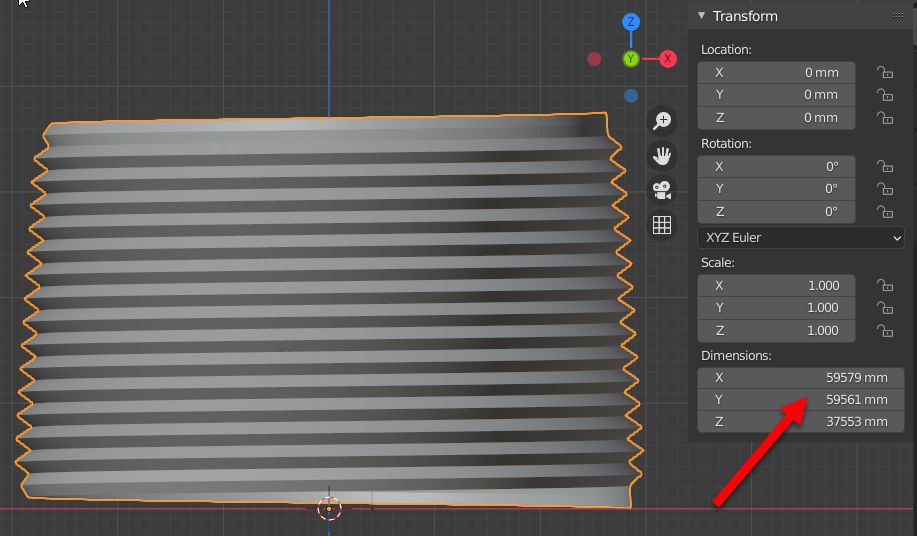
Task: Click the Scale Z field
Action: coord(776,331)
